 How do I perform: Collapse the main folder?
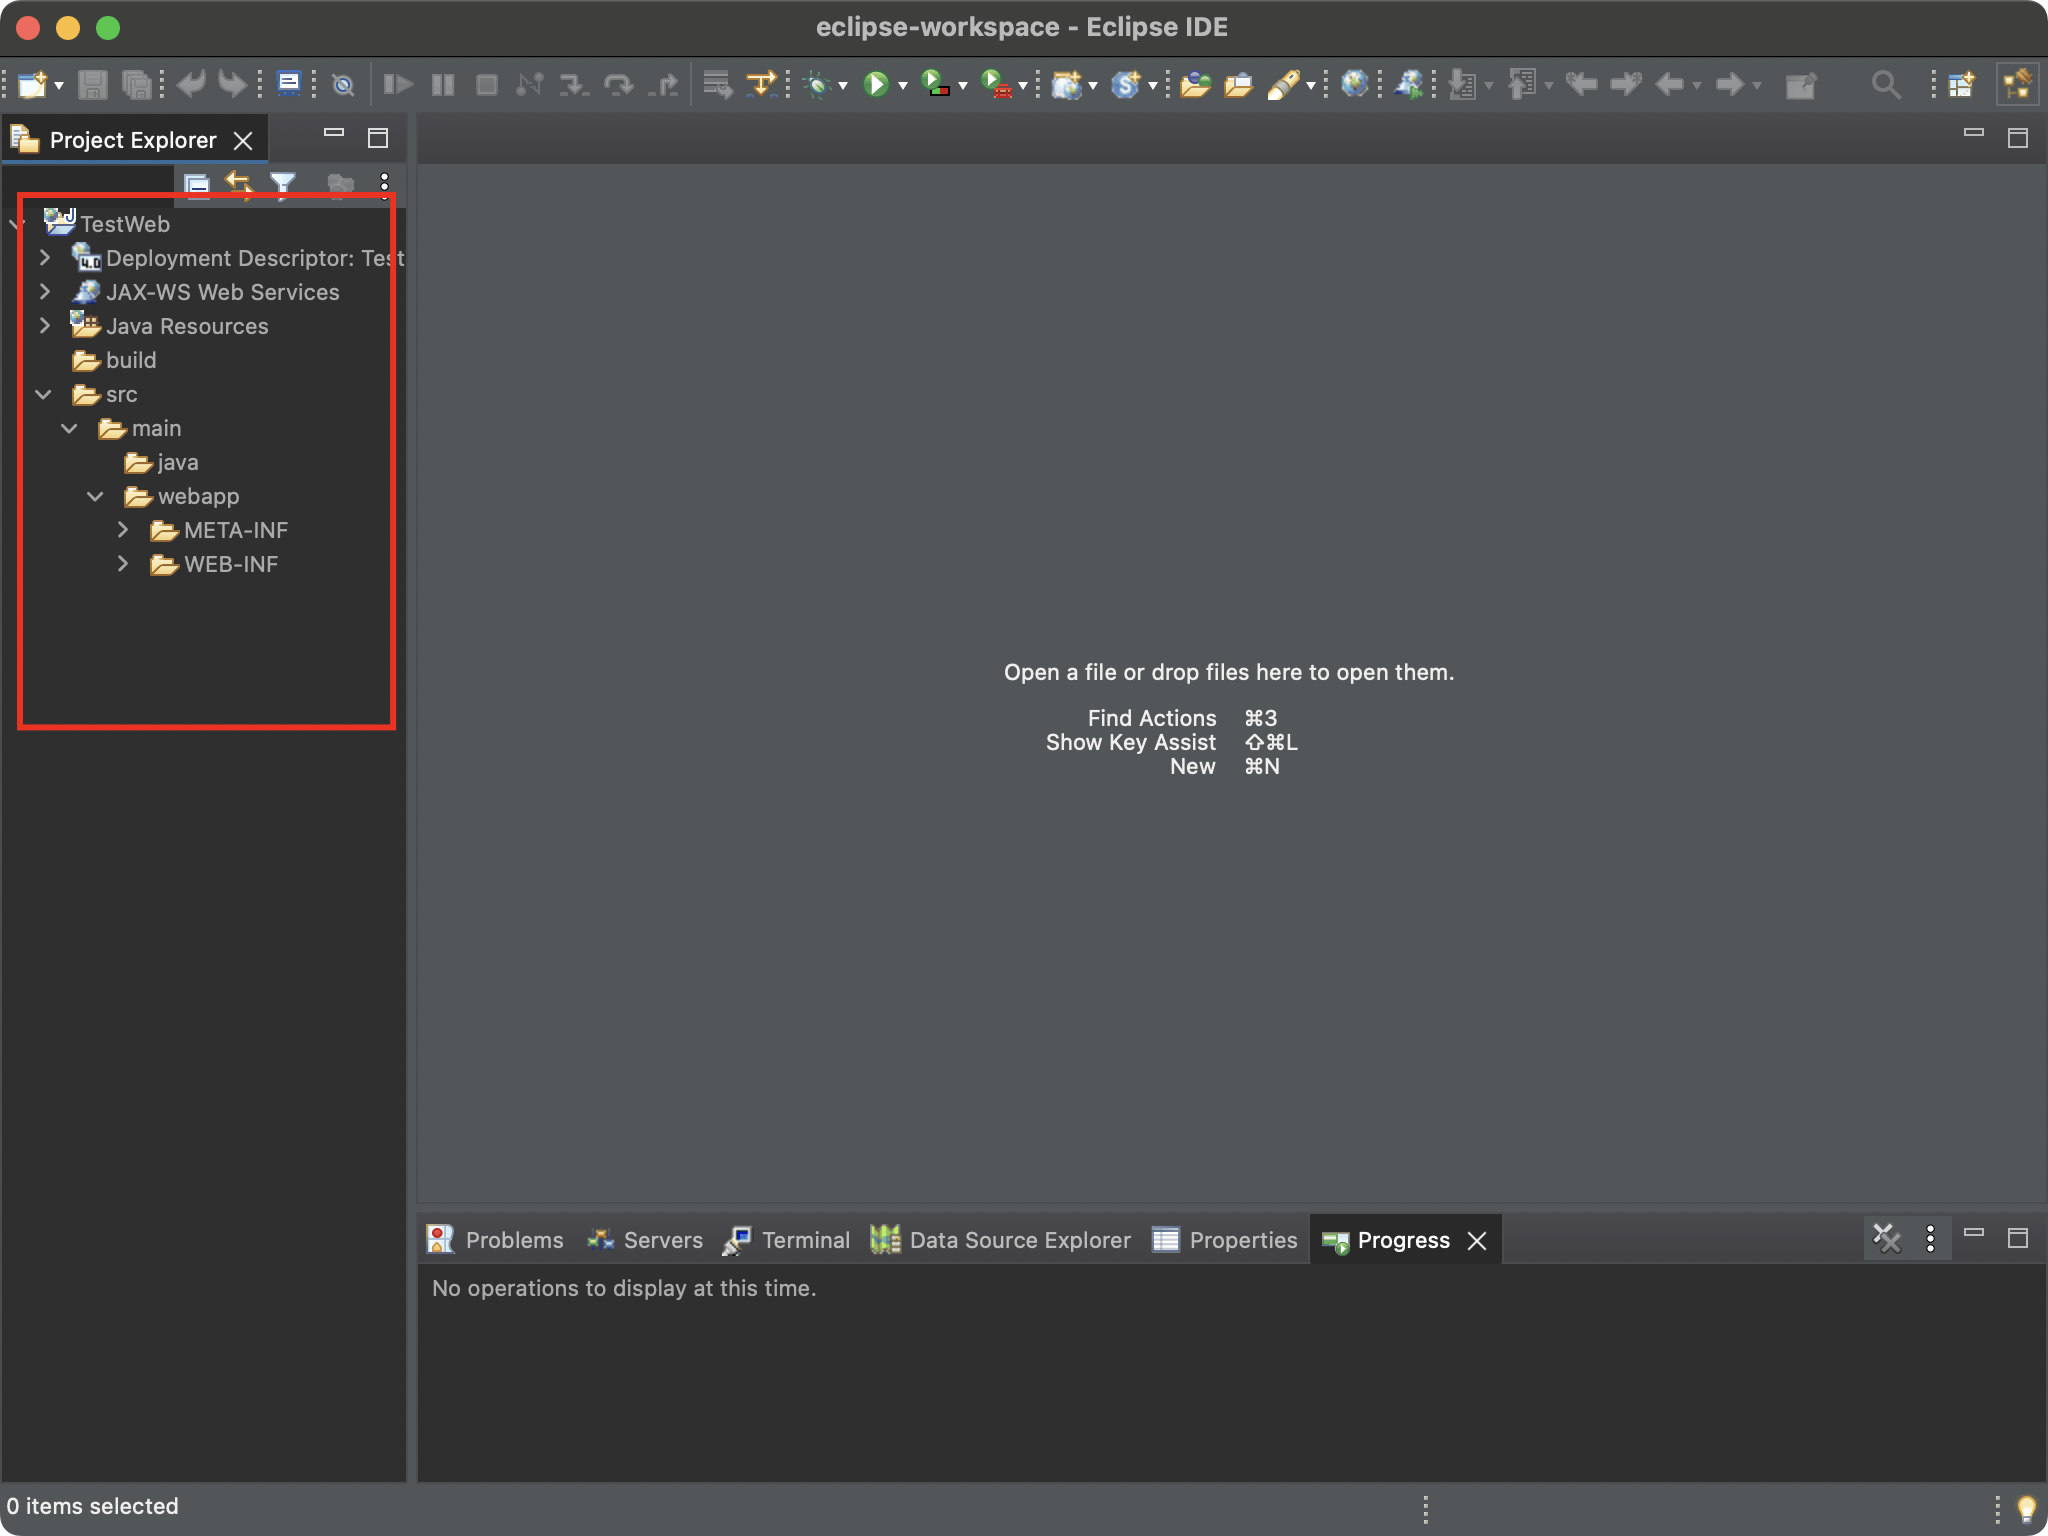pos(70,428)
